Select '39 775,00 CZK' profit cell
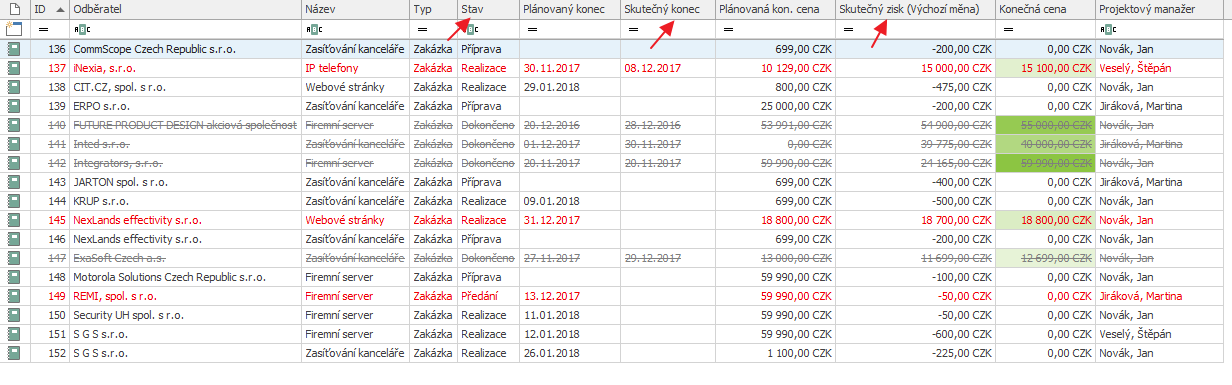This screenshot has width=1232, height=385. point(916,144)
